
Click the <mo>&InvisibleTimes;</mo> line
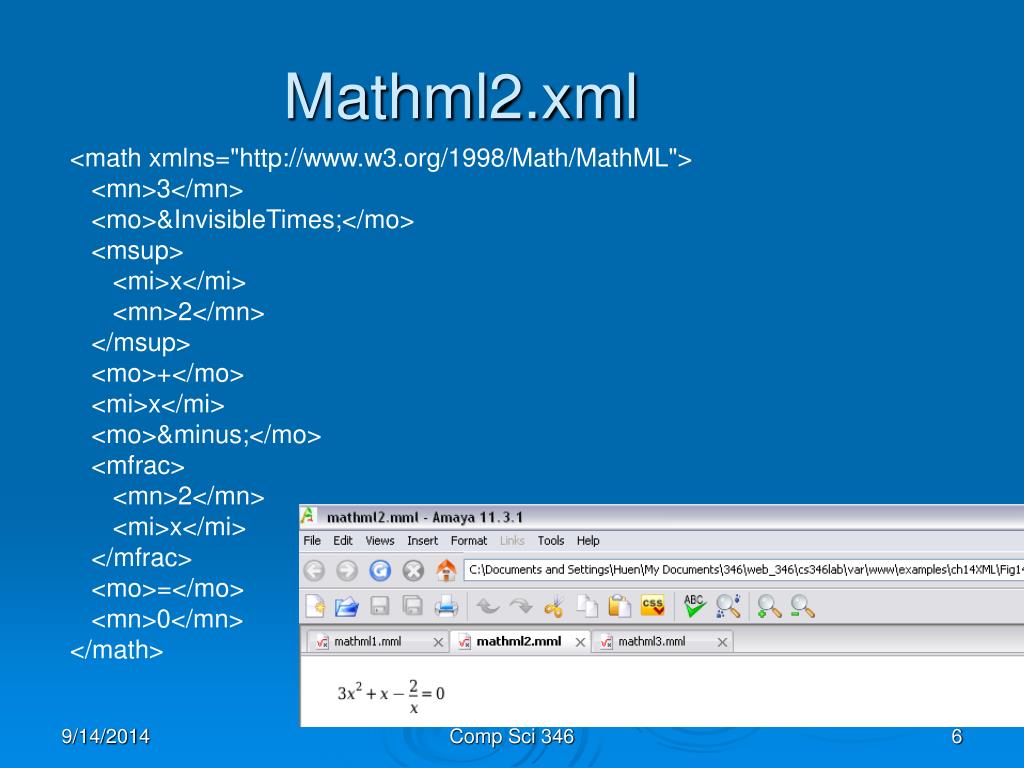point(253,220)
